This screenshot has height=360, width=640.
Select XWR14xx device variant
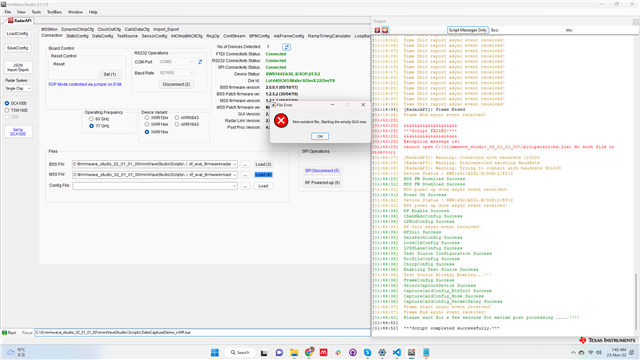[x=147, y=124]
